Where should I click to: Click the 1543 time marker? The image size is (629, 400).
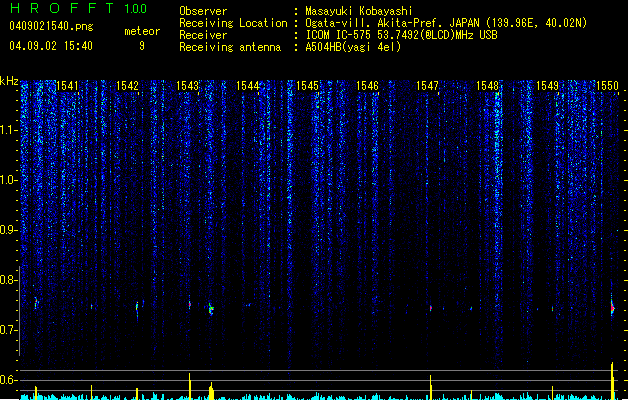tap(187, 86)
